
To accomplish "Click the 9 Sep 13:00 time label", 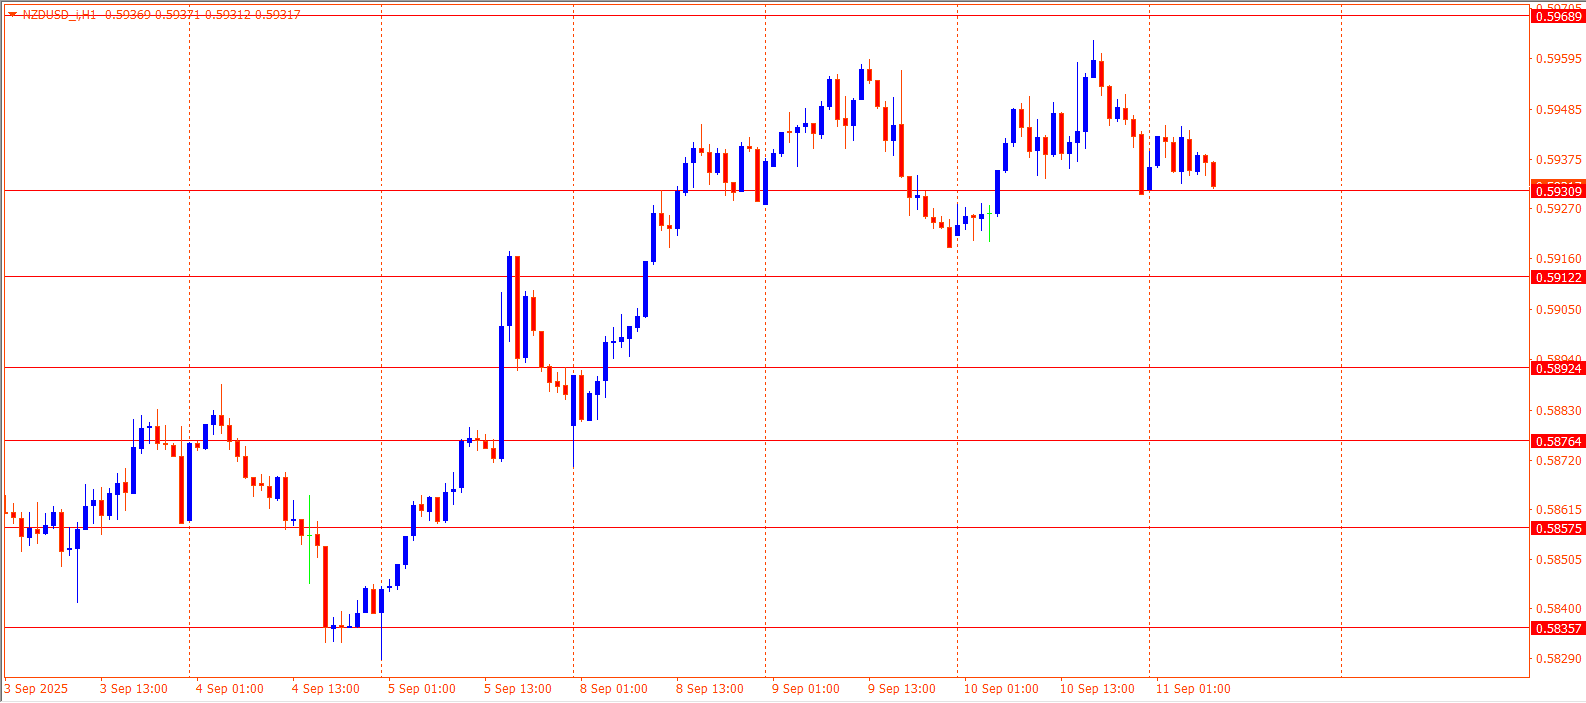I will pyautogui.click(x=901, y=689).
